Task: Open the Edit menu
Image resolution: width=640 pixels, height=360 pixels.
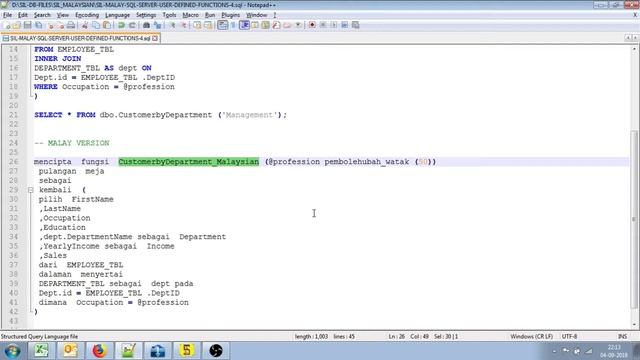Action: [23, 15]
